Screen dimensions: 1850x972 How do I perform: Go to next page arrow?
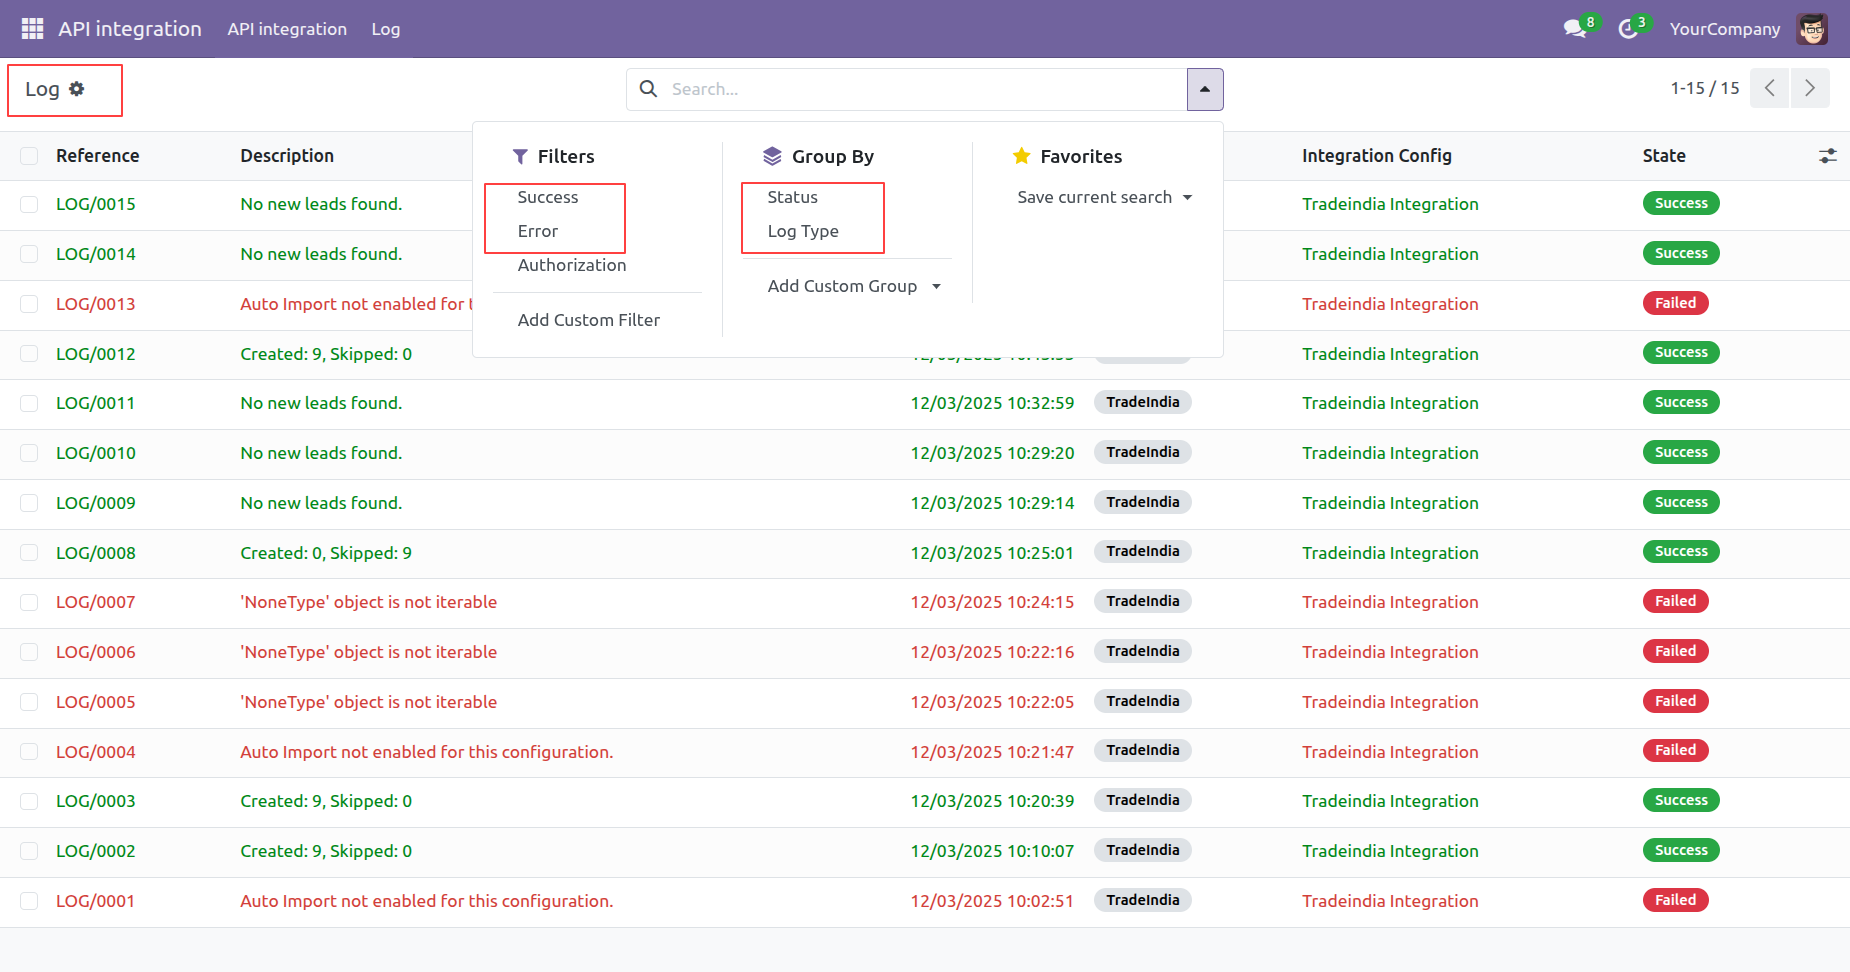point(1810,88)
